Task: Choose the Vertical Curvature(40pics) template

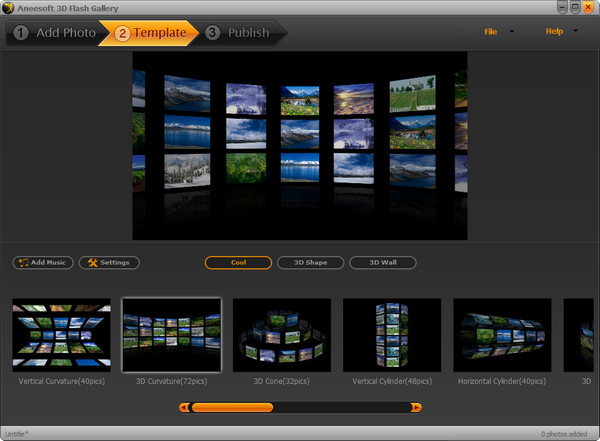Action: tap(62, 335)
